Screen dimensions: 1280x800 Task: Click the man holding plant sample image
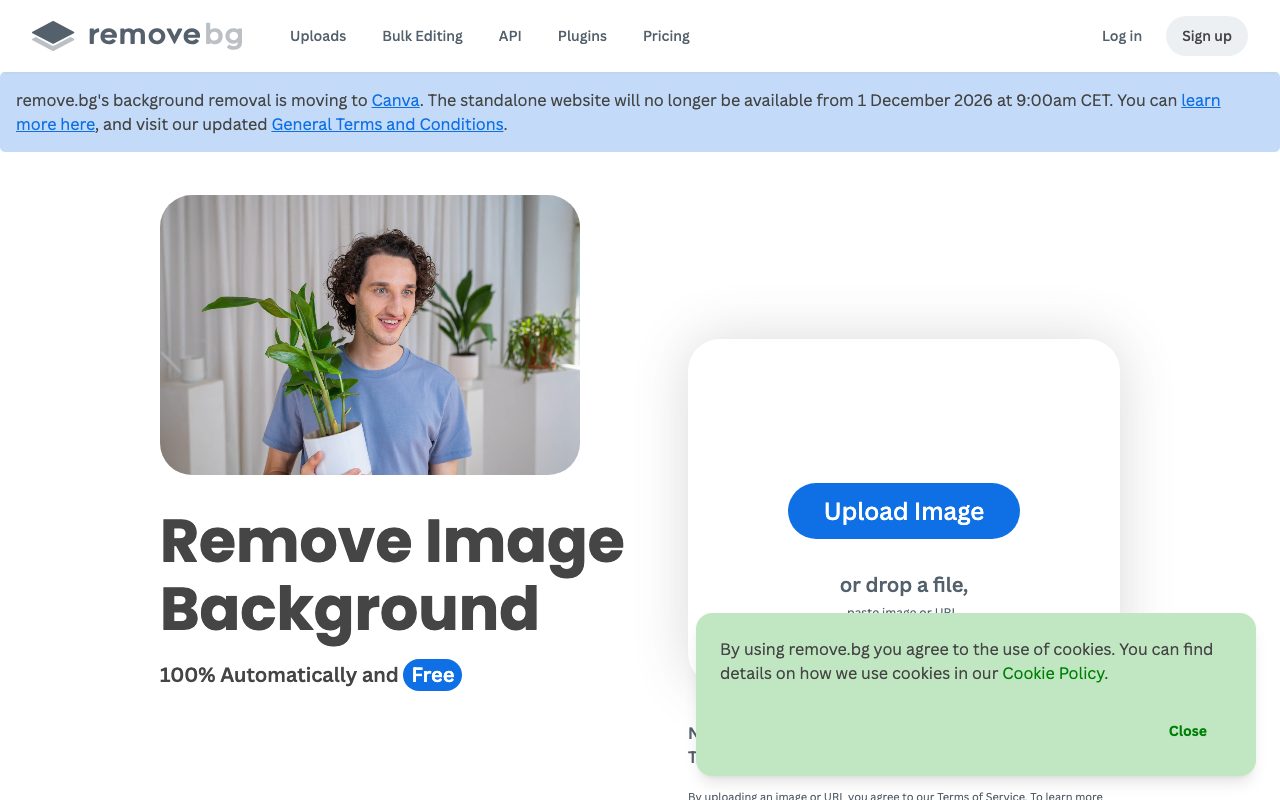370,335
